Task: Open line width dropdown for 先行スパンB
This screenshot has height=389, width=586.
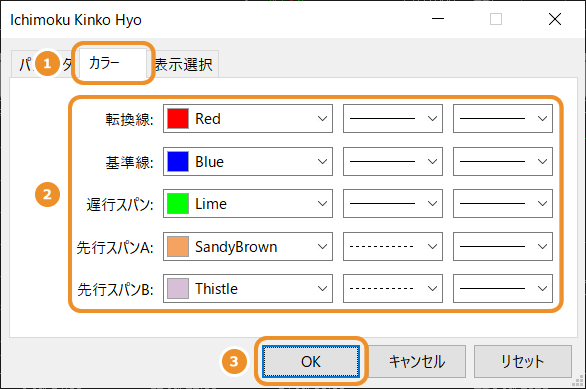Action: (503, 288)
